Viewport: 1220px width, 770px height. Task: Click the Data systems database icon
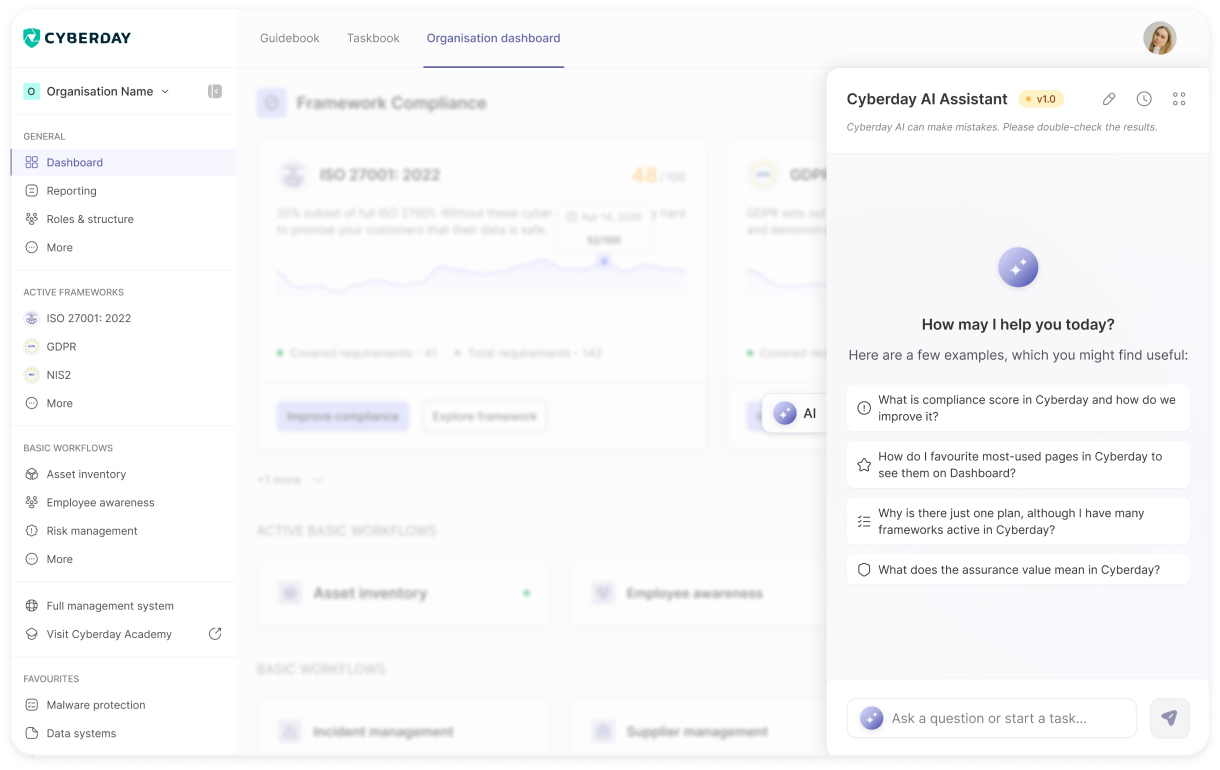click(x=32, y=733)
